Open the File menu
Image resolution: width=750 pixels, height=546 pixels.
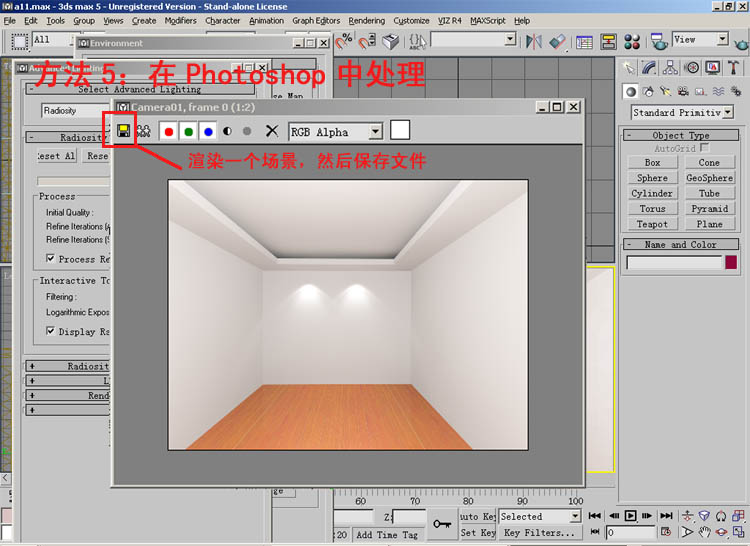10,21
